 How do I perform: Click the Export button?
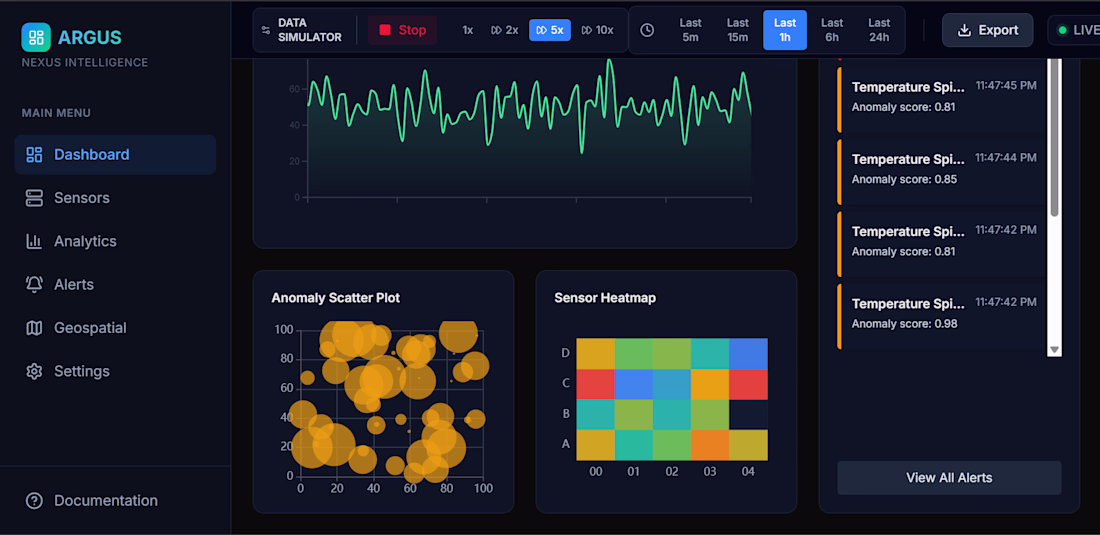click(988, 30)
